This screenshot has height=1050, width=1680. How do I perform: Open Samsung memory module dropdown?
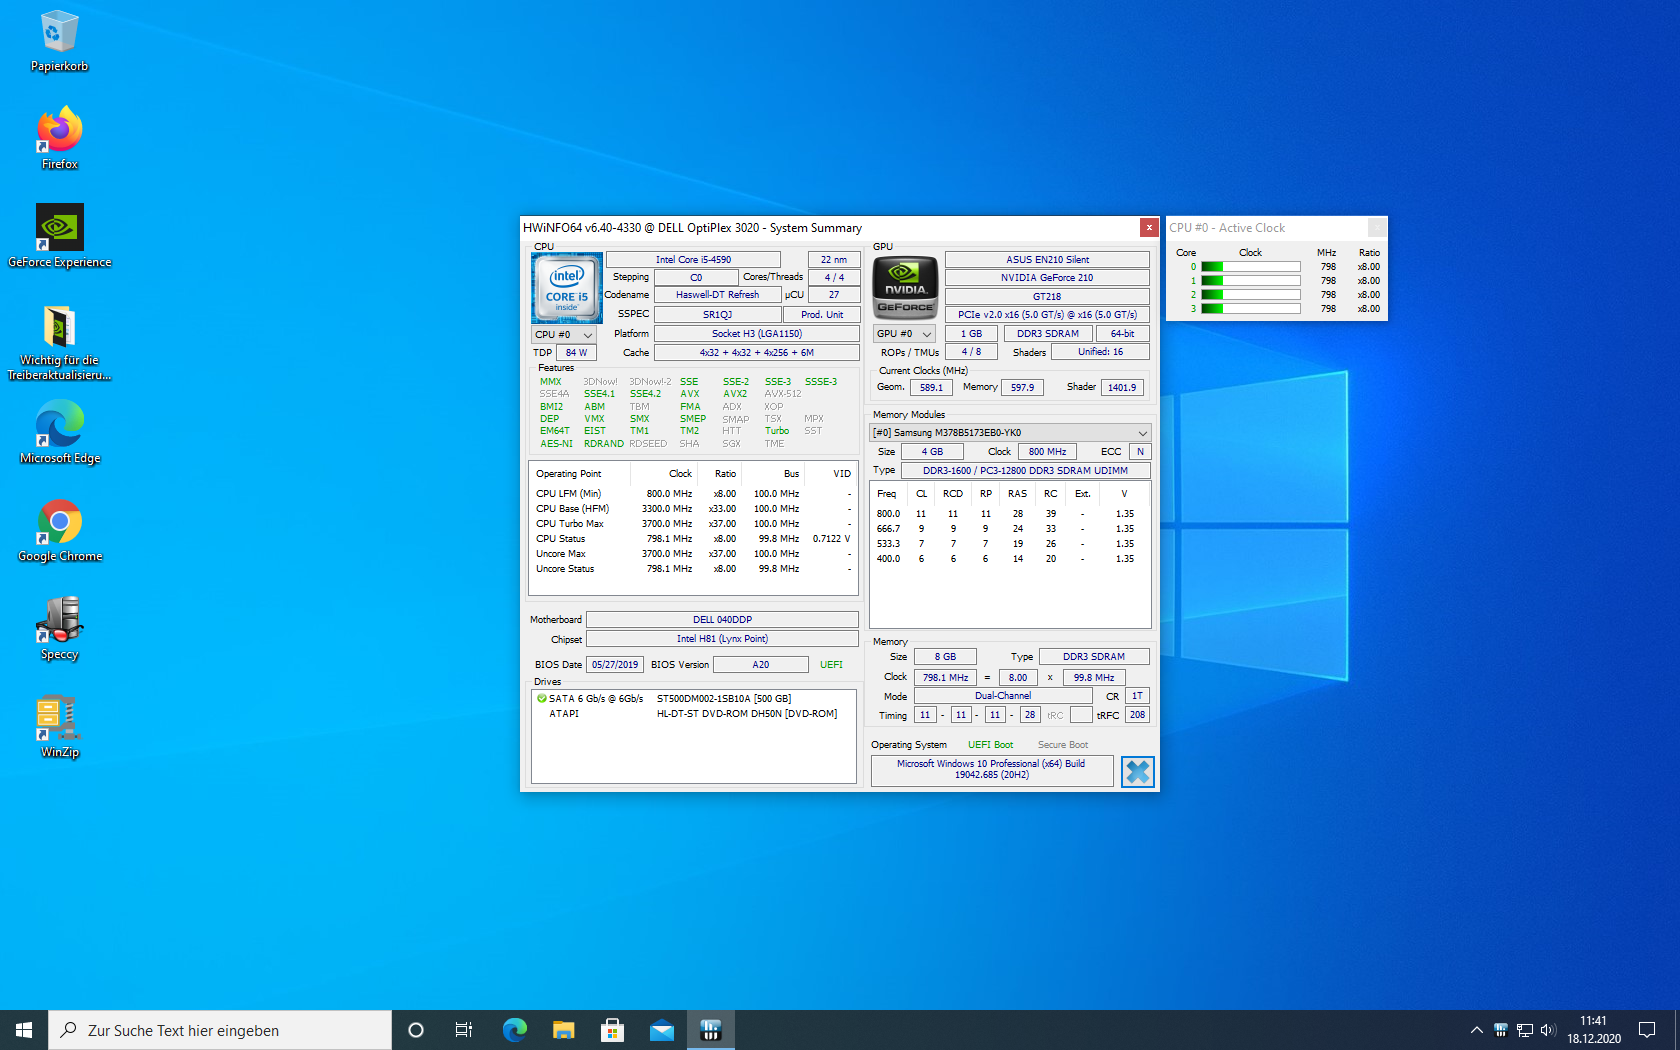point(1010,433)
